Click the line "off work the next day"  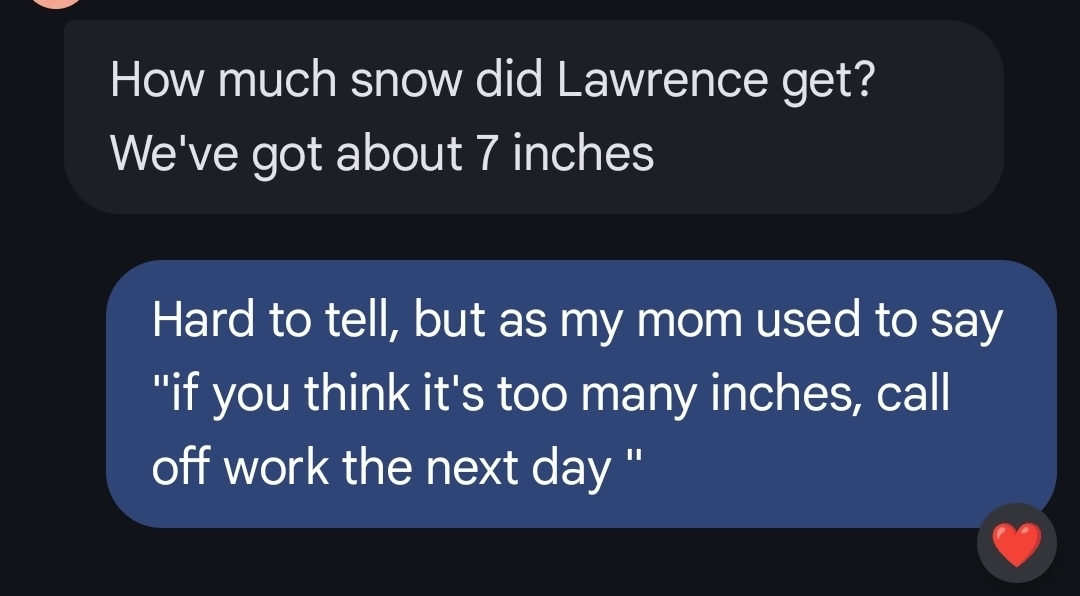pyautogui.click(x=381, y=468)
